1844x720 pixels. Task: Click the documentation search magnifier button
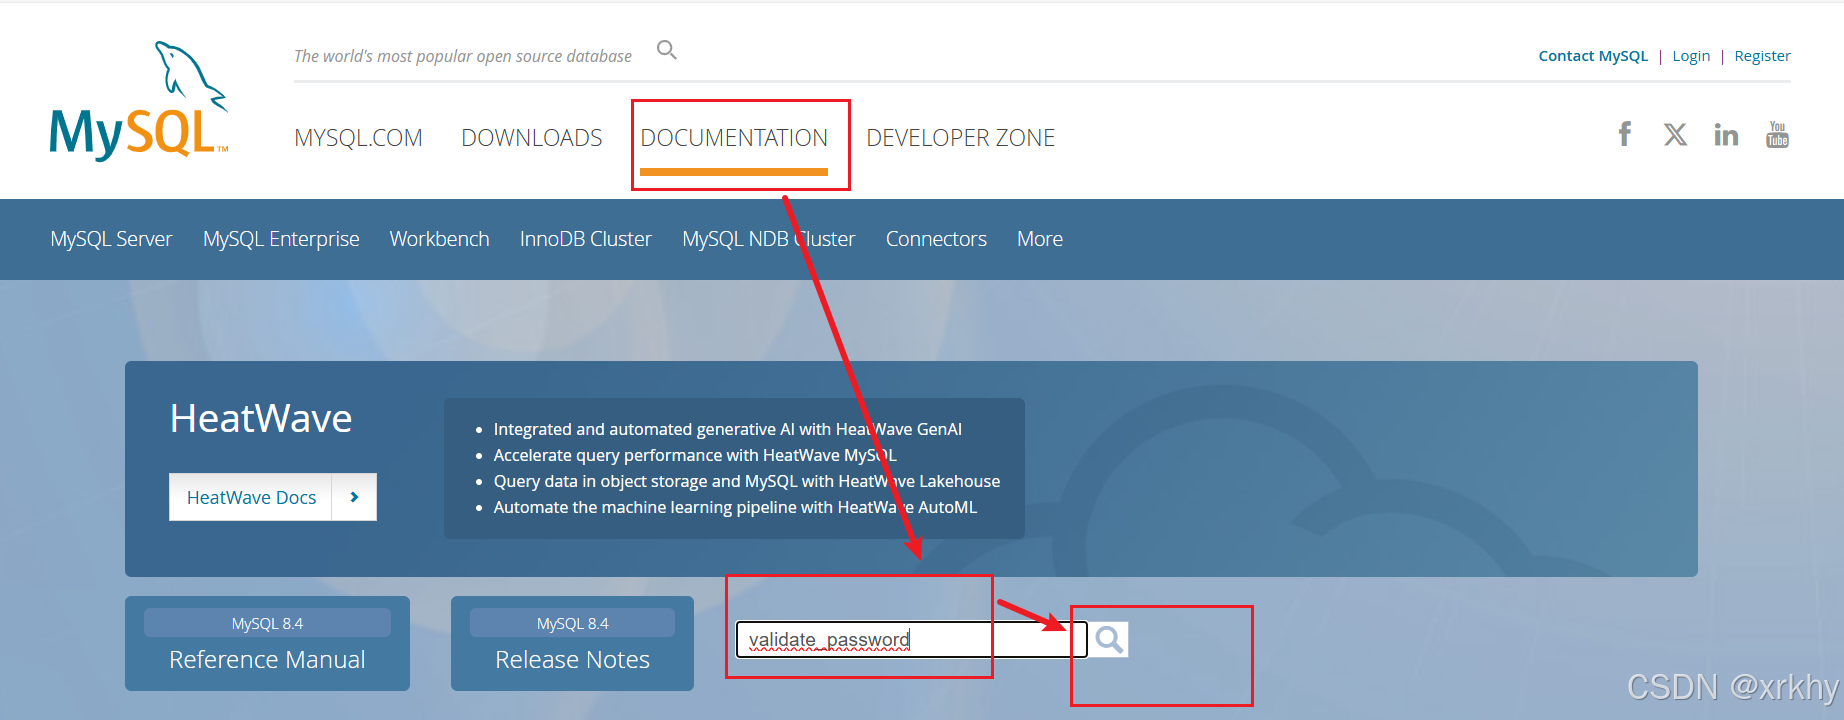coord(1108,639)
